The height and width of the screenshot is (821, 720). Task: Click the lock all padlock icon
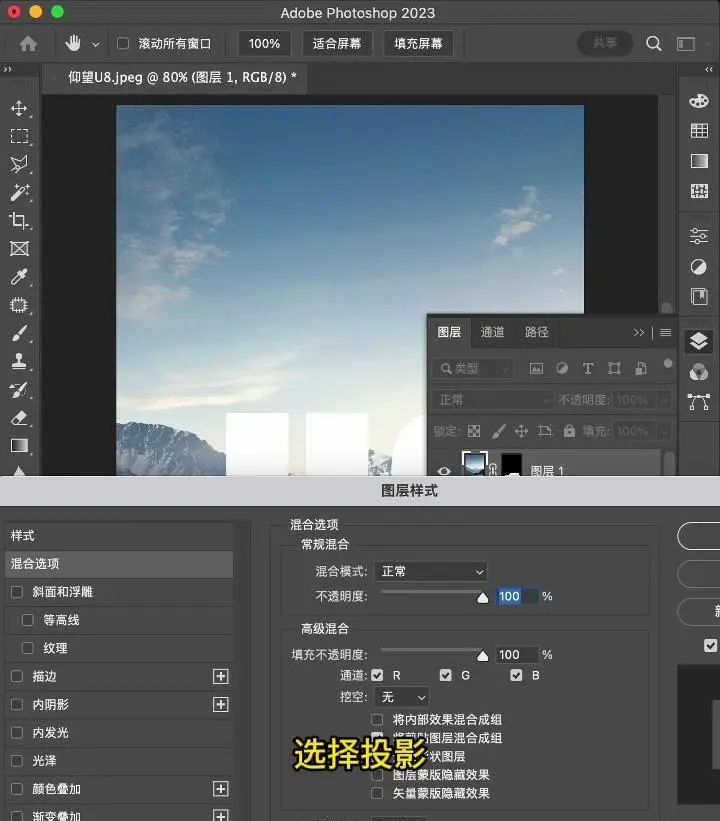pos(569,431)
